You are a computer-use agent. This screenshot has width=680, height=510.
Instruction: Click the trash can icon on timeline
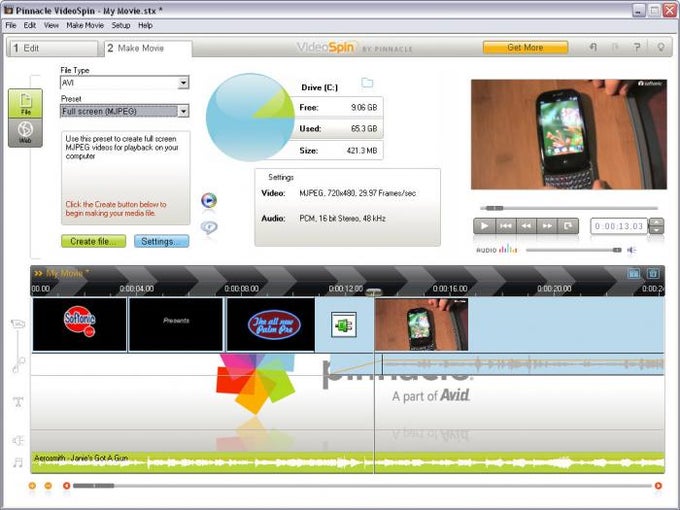[x=653, y=273]
